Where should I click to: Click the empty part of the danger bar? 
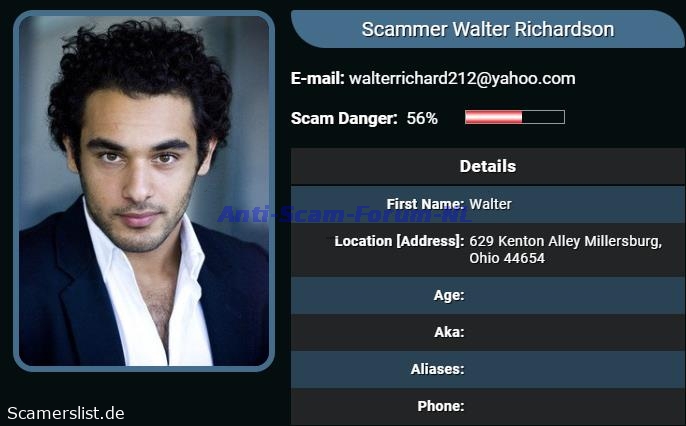point(543,117)
